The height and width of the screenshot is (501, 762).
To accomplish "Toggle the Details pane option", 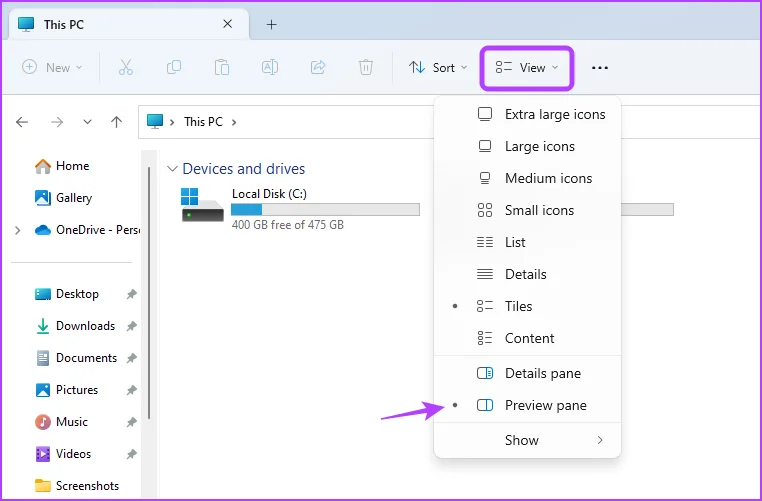I will pos(527,373).
